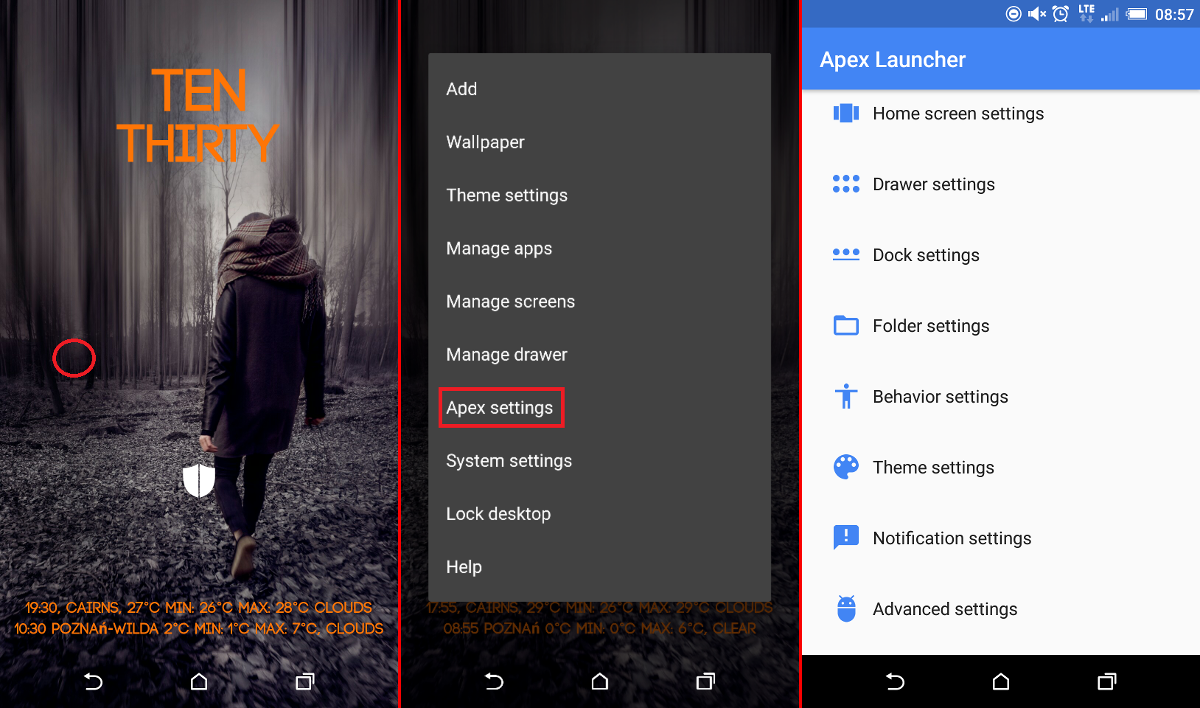Tap the Apex Launcher title
1200x708 pixels.
point(893,59)
